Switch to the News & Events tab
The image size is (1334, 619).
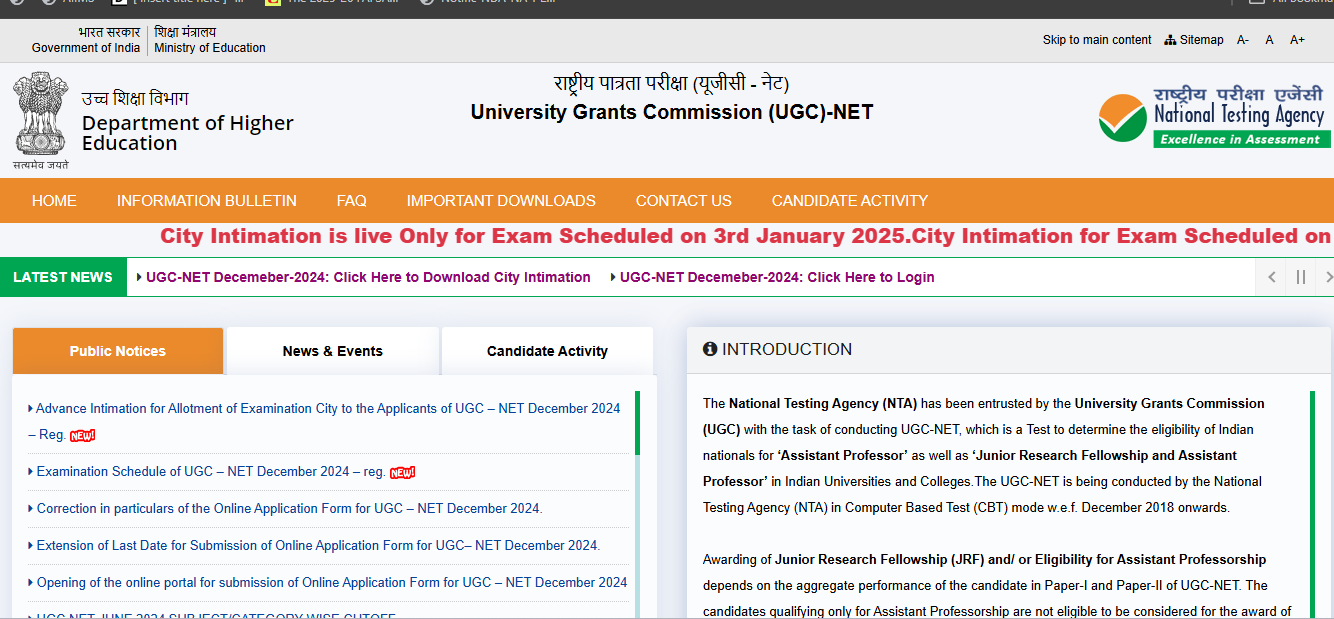(x=333, y=351)
